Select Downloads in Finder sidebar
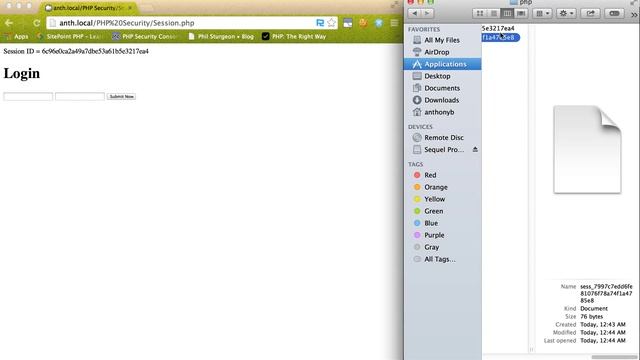The image size is (640, 360). coord(442,100)
